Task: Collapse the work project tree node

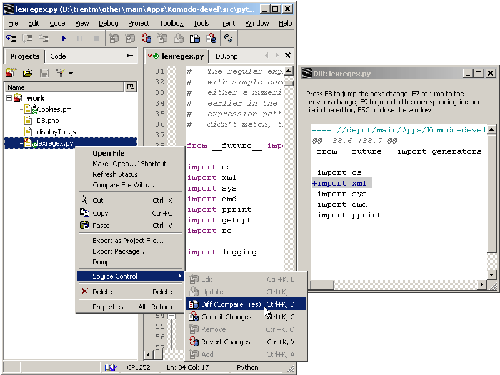Action: (x=9, y=98)
